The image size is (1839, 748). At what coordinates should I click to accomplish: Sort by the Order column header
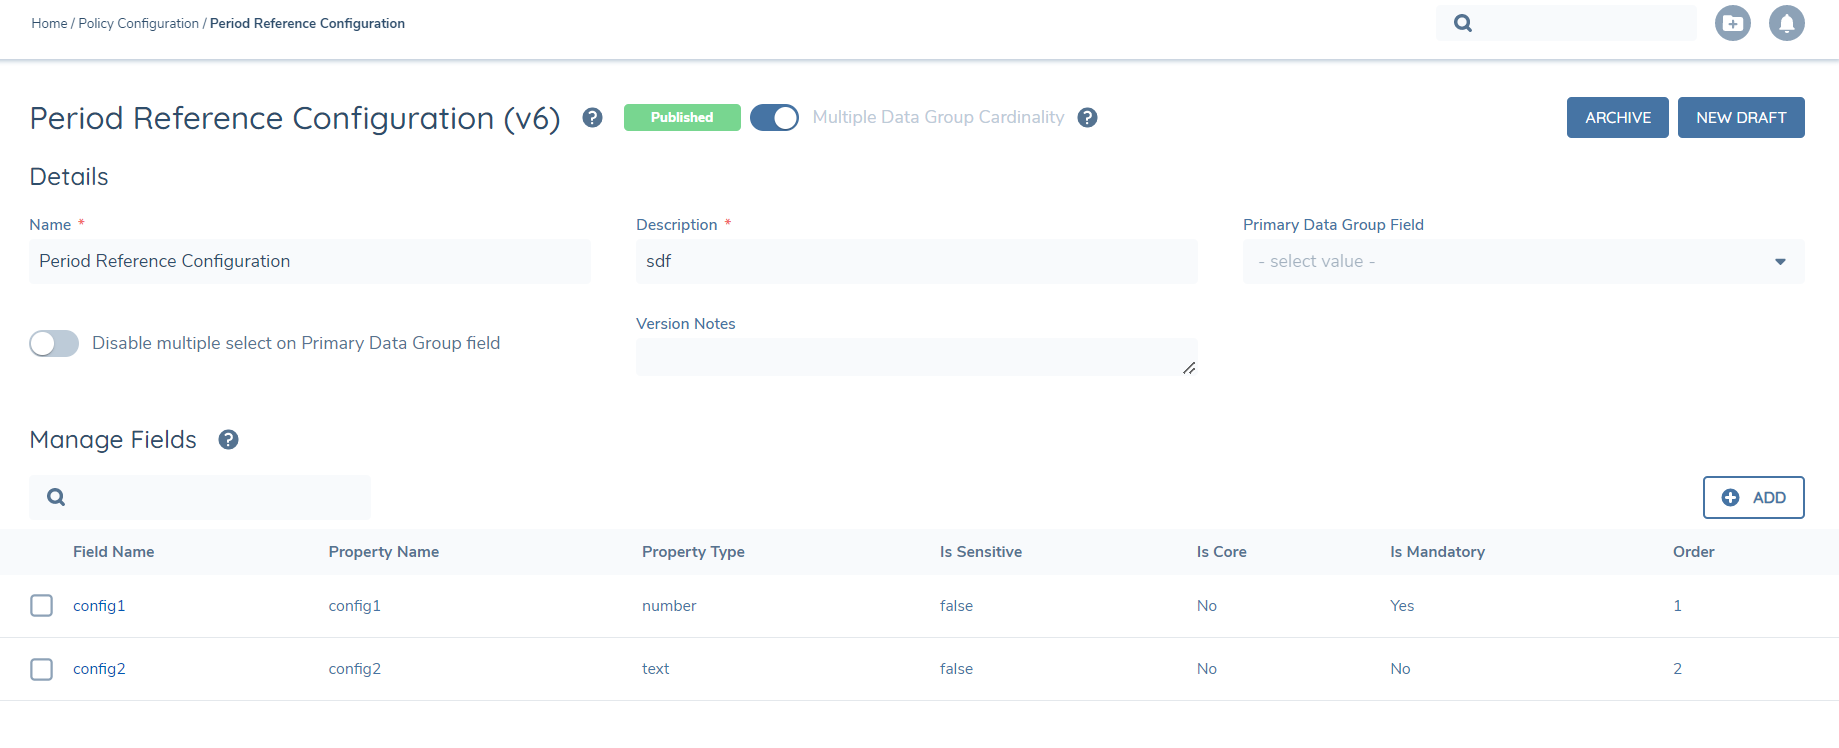pos(1693,552)
